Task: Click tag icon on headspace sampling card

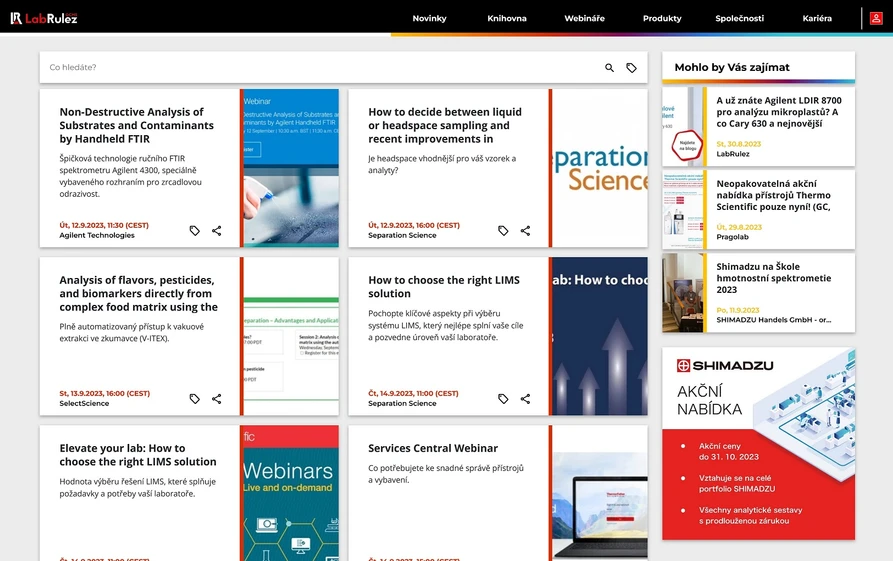Action: tap(503, 231)
